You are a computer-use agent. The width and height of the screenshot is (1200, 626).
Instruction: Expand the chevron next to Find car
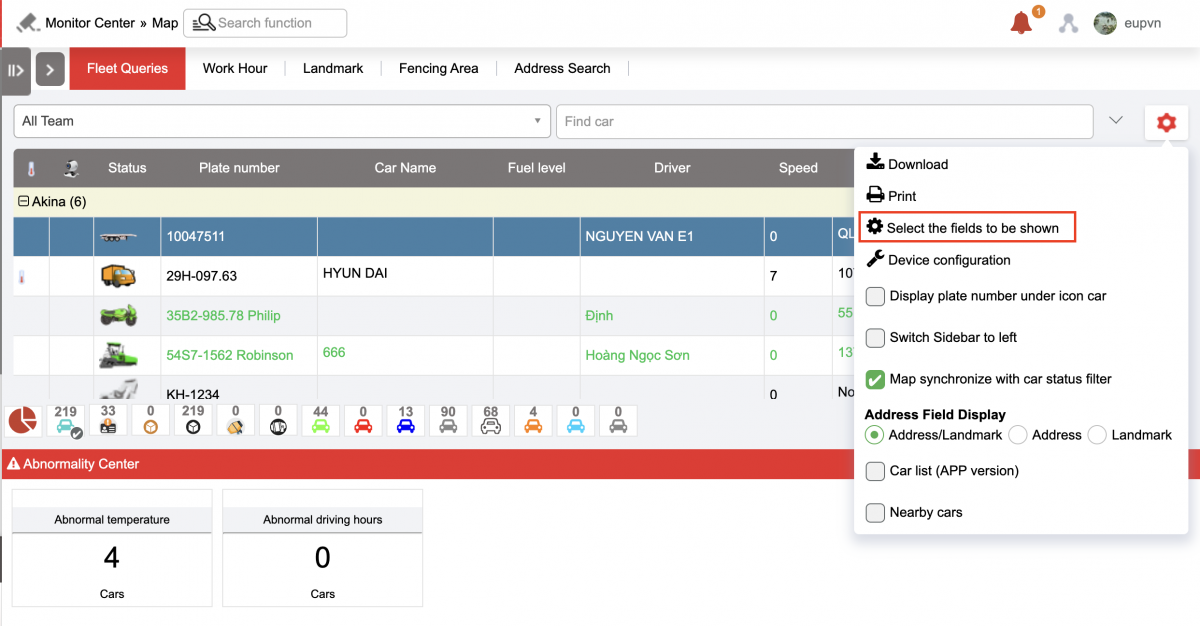[1116, 121]
